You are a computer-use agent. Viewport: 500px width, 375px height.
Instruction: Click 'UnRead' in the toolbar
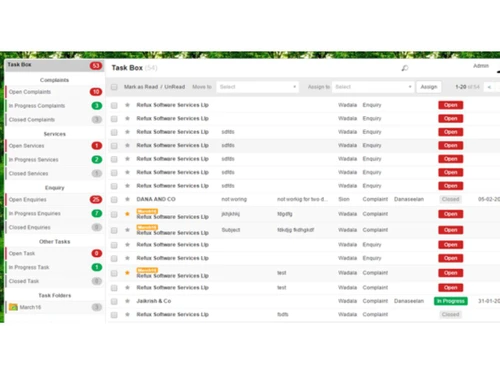click(x=174, y=87)
